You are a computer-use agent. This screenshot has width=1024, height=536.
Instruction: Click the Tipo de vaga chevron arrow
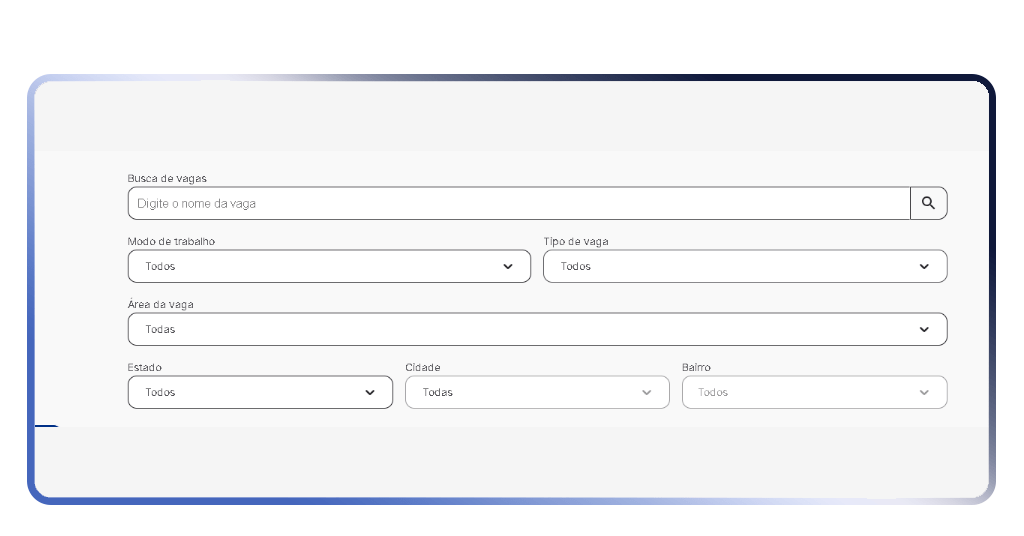click(924, 267)
